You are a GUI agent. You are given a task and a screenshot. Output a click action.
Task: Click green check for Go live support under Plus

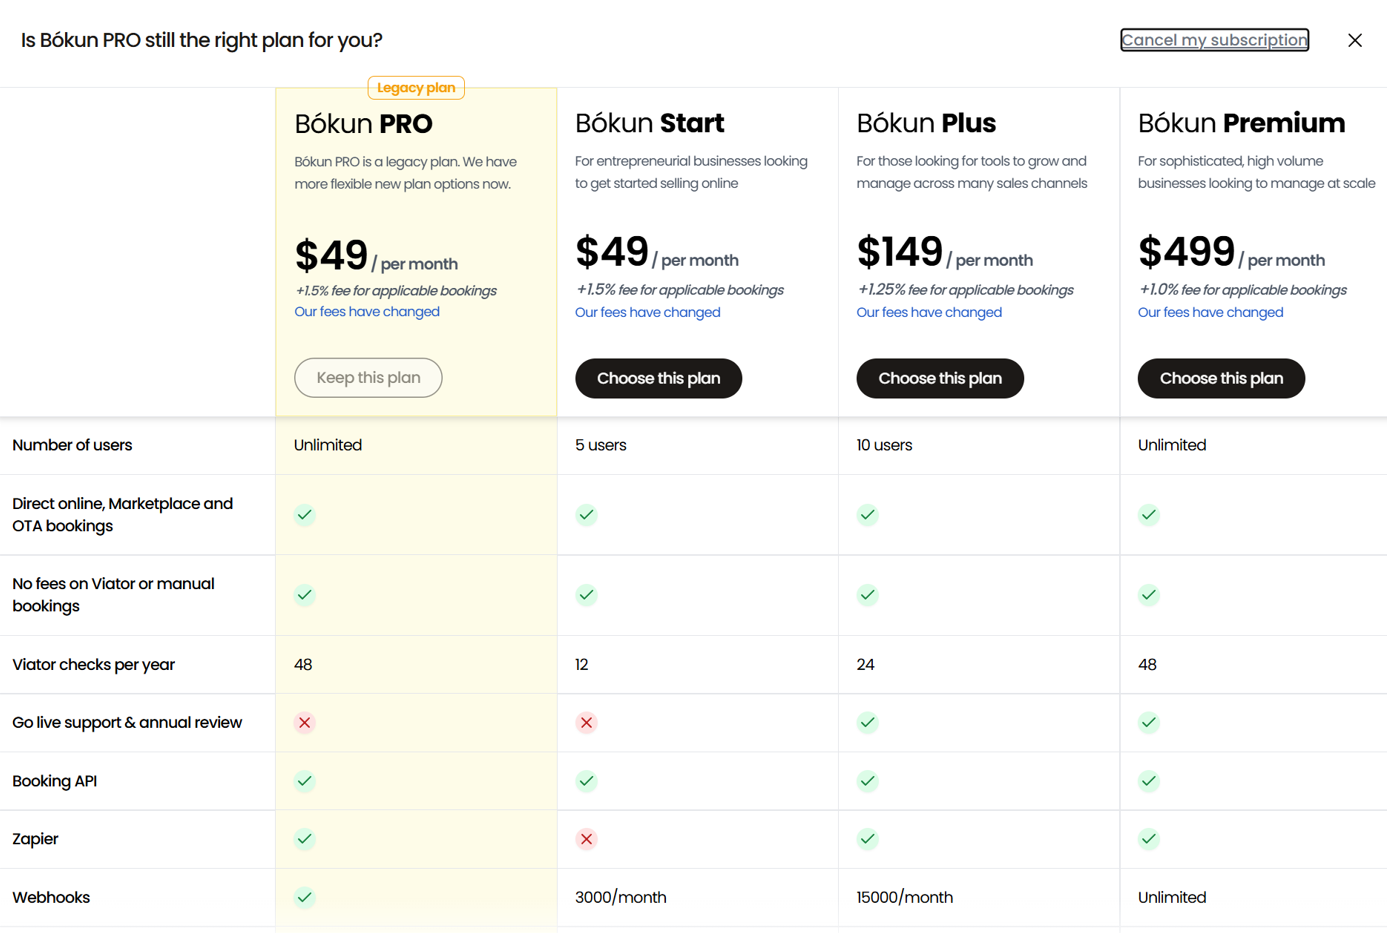(x=867, y=723)
